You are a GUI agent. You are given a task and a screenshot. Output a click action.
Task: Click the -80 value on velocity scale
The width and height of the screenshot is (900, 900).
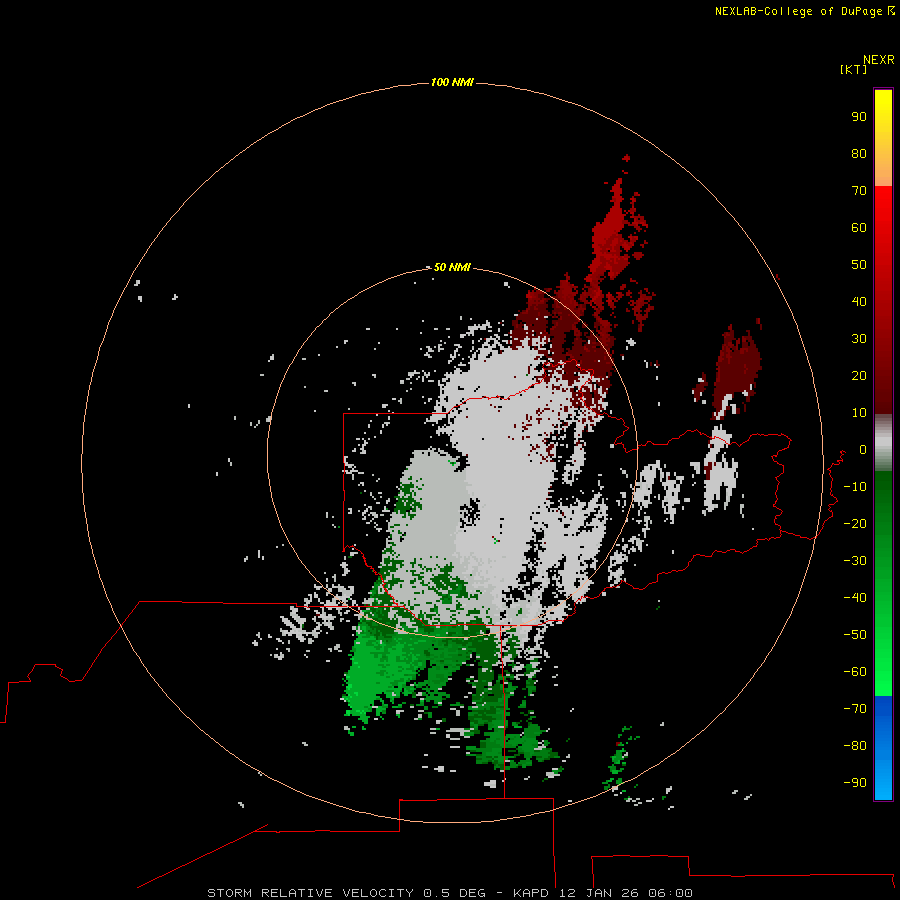(x=855, y=746)
